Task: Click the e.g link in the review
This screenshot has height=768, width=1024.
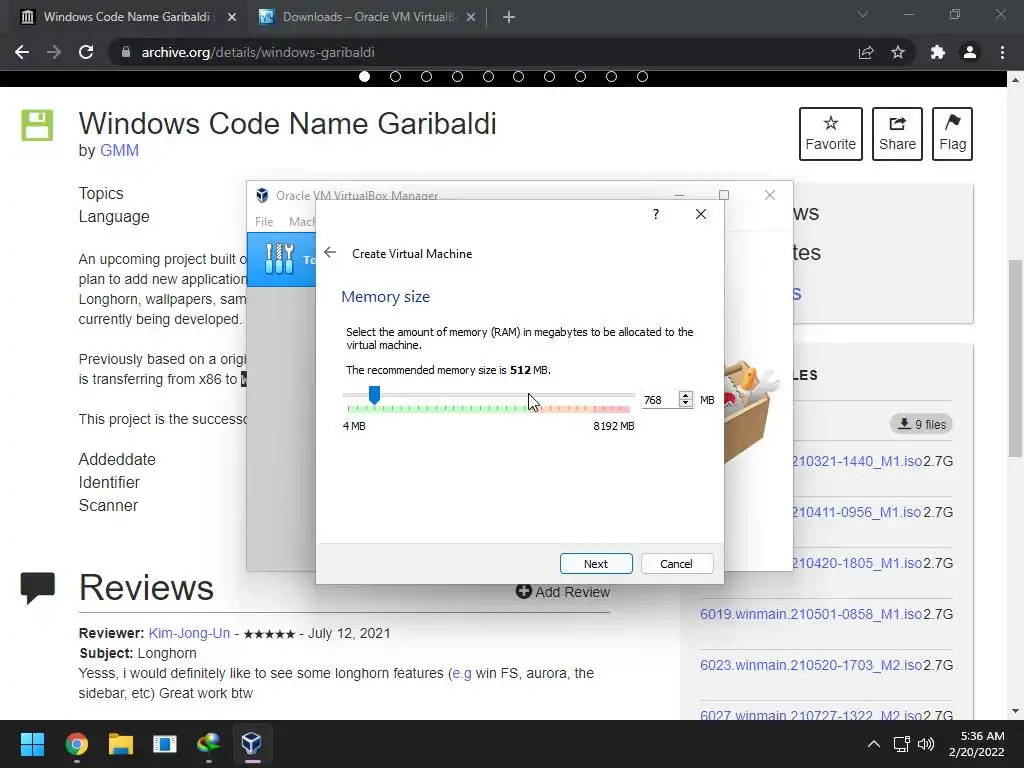Action: pos(461,673)
